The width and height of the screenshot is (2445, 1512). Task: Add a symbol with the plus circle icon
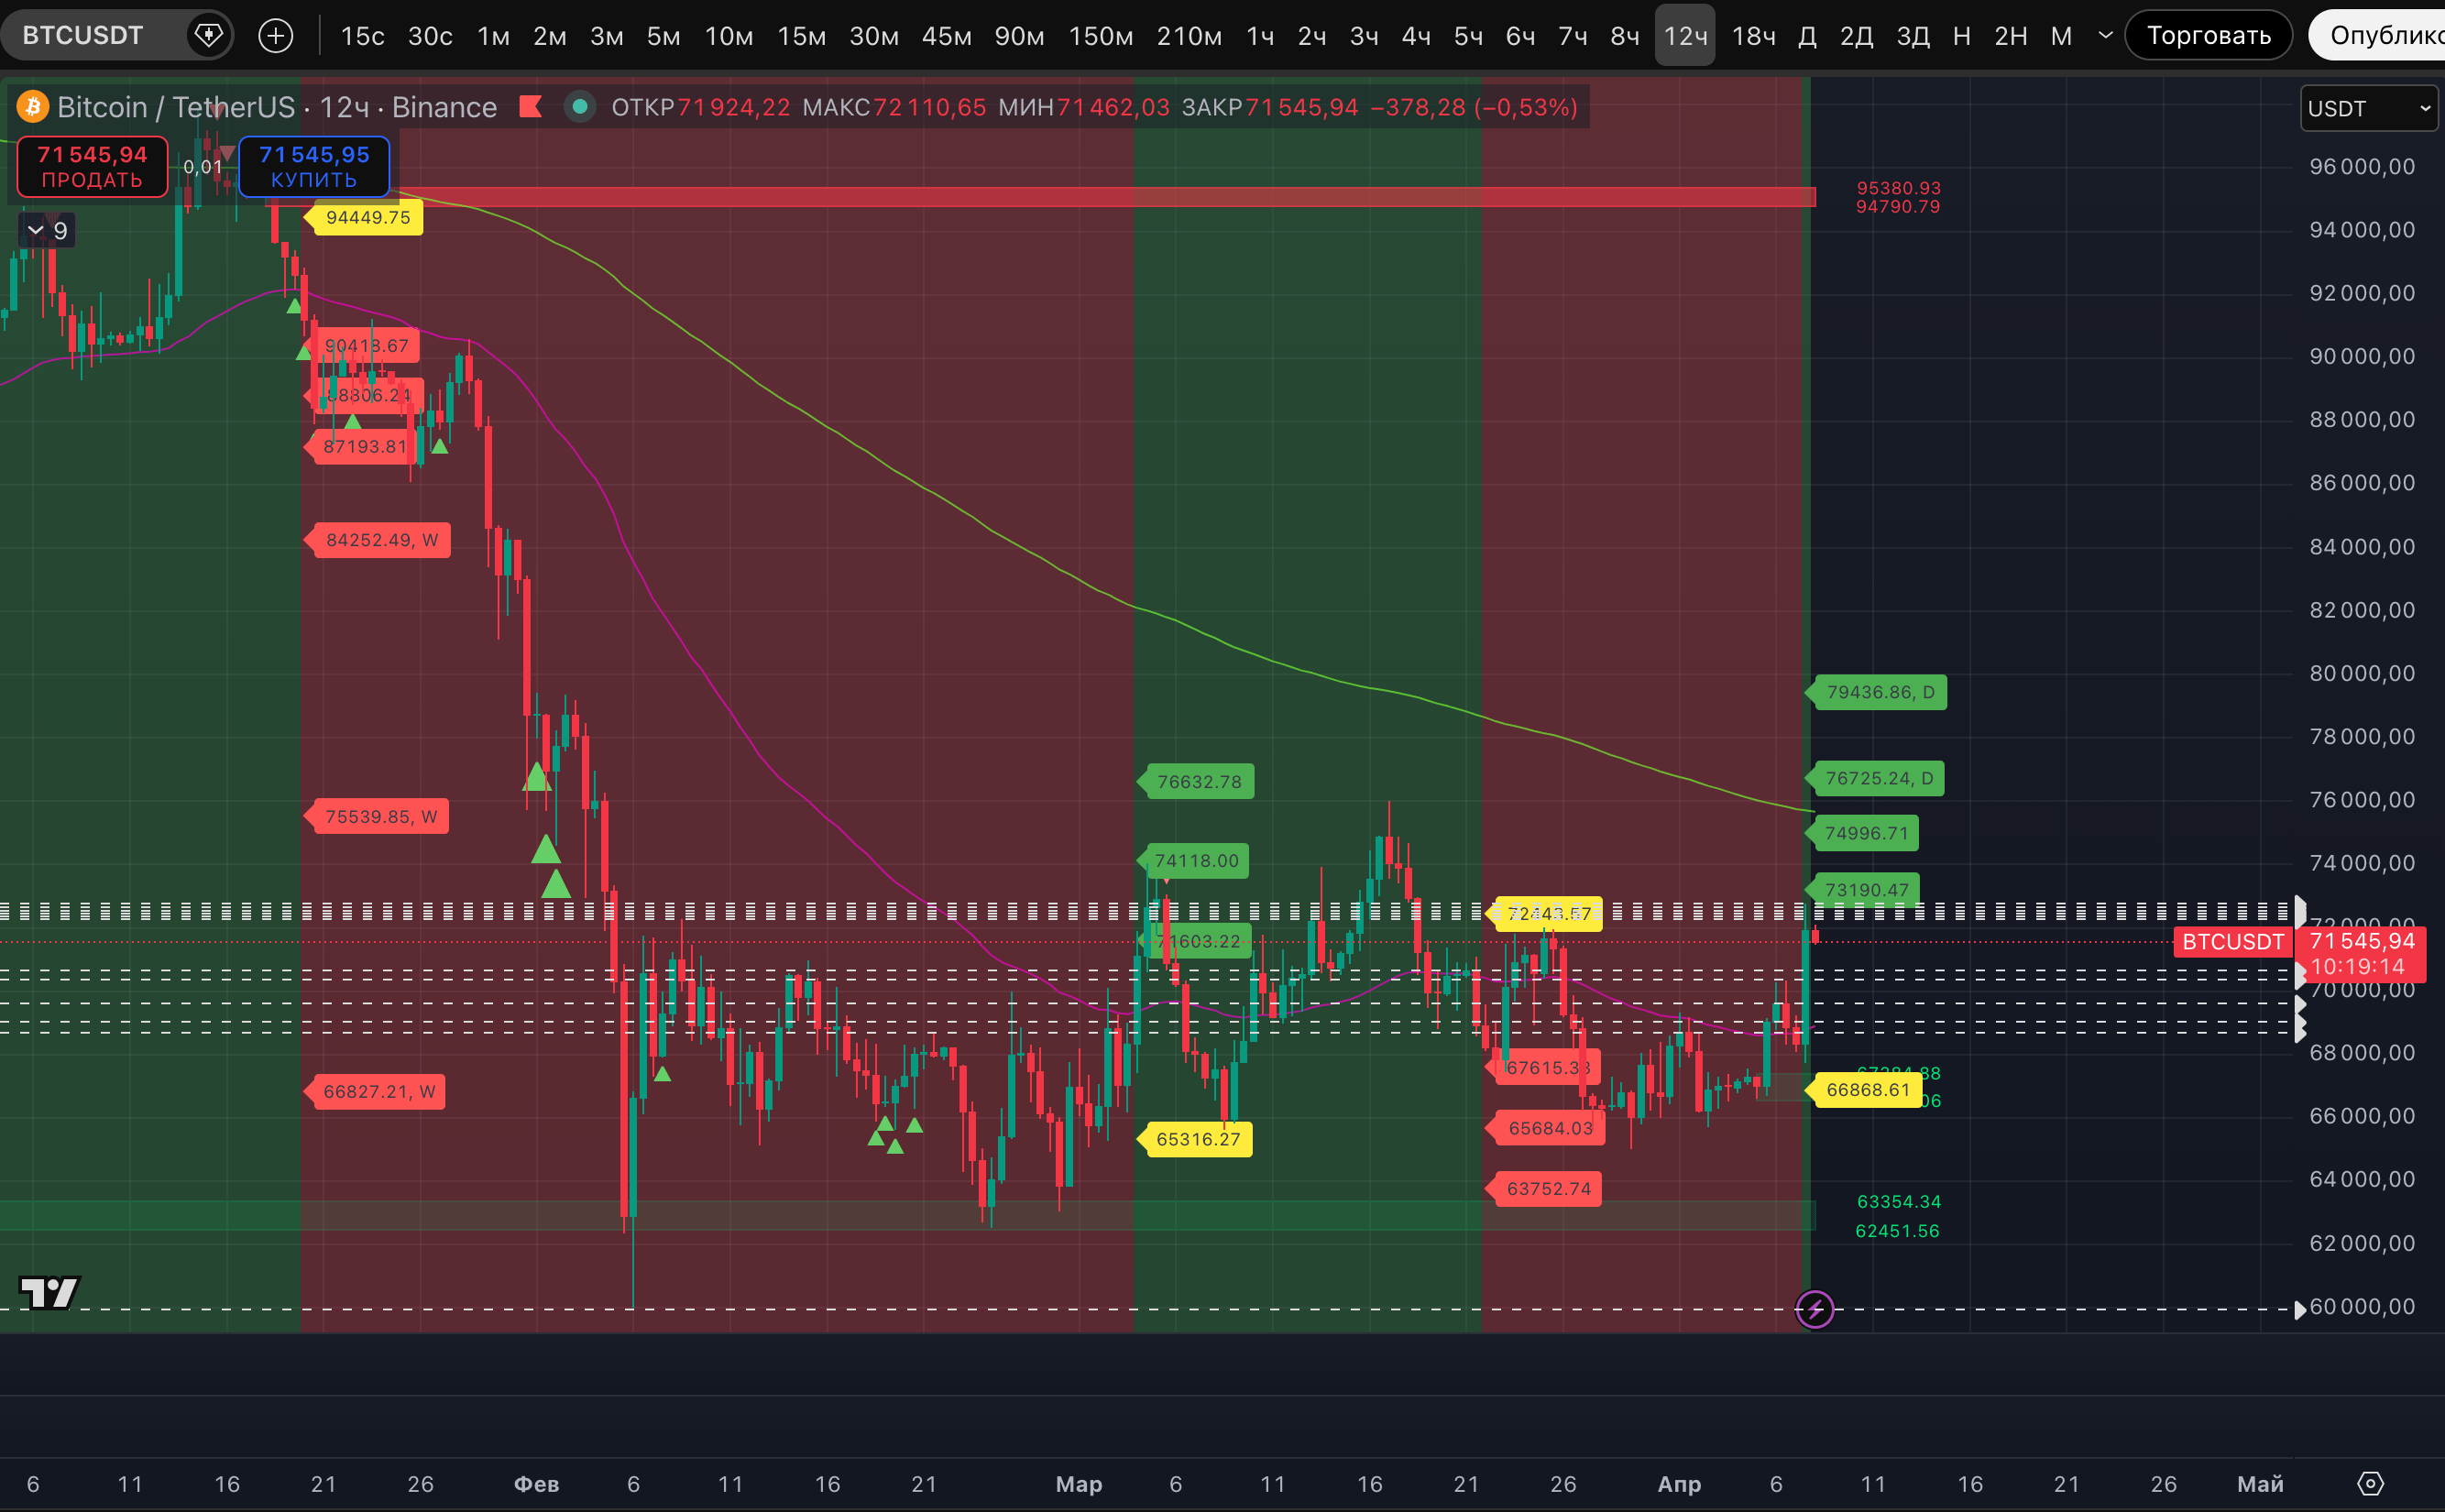coord(276,36)
